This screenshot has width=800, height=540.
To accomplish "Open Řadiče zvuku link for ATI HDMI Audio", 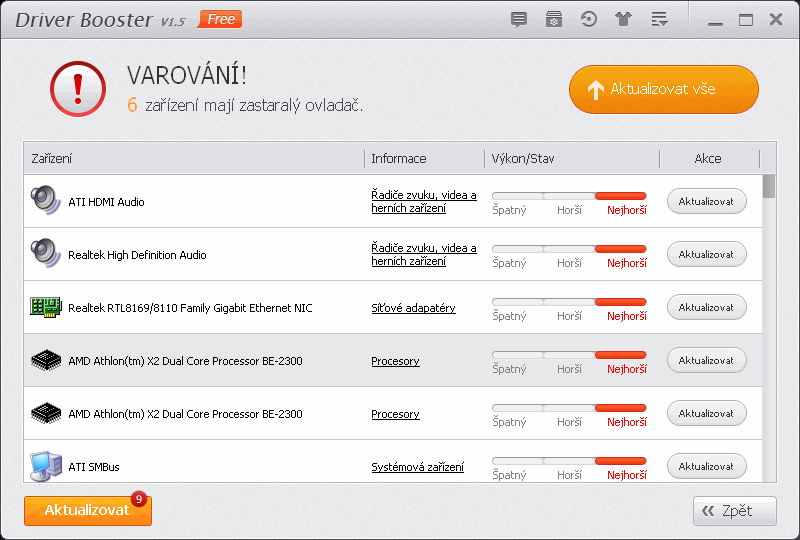I will (423, 202).
